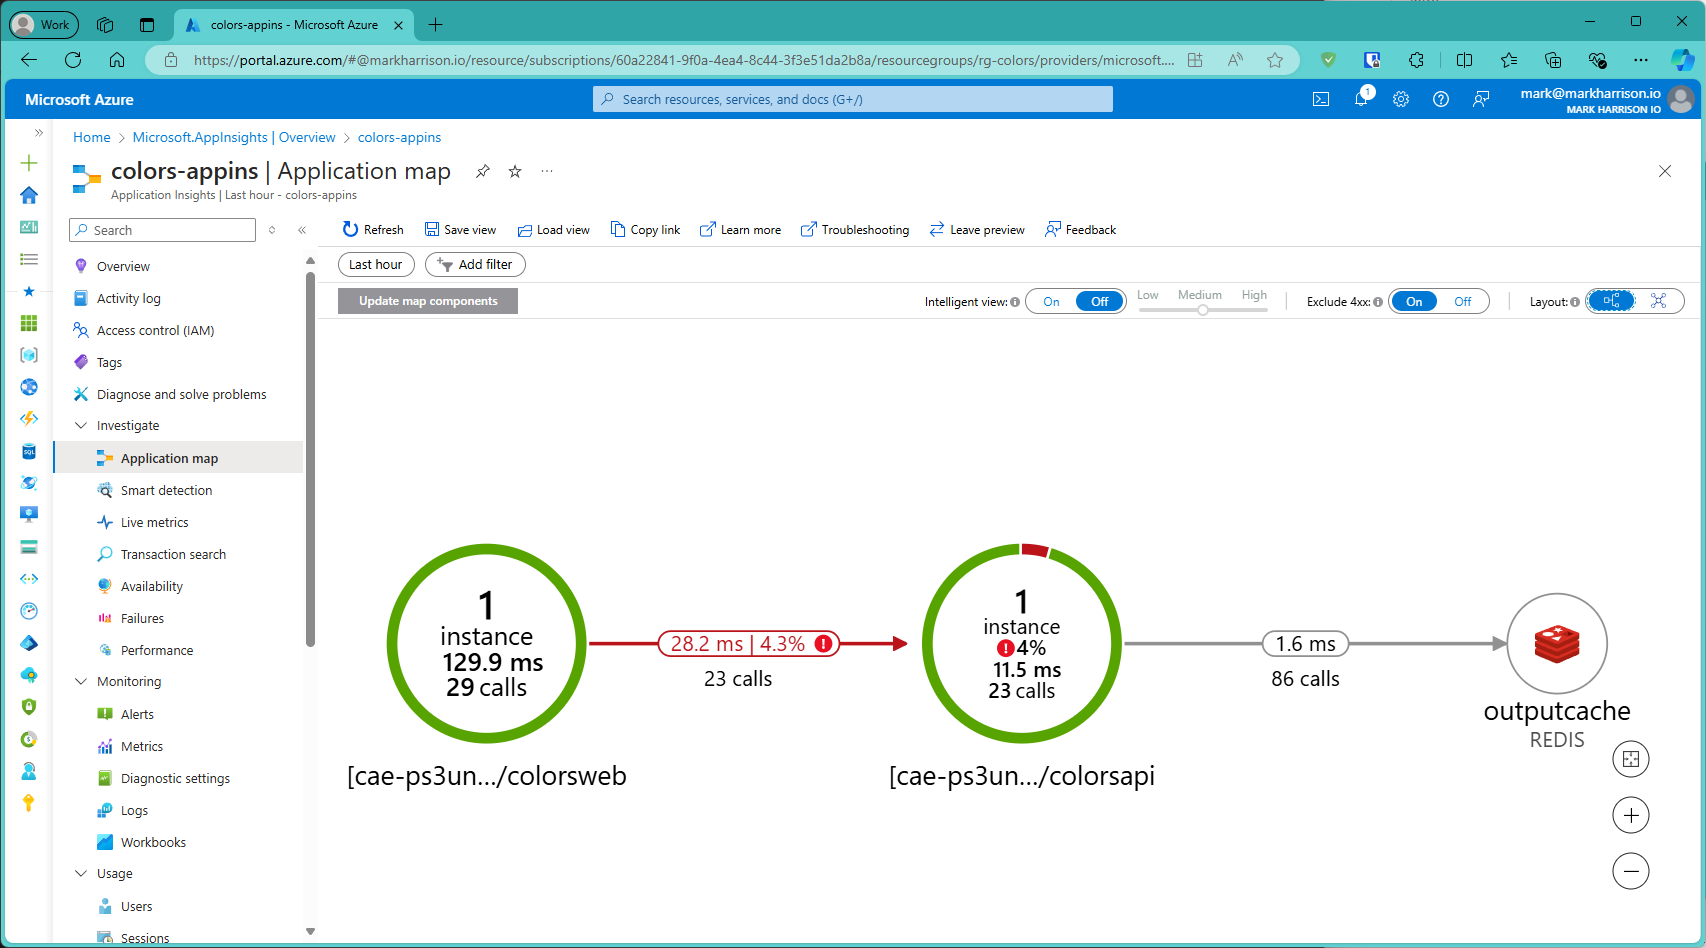Open Azure portal settings gear
This screenshot has height=948, width=1706.
point(1401,99)
